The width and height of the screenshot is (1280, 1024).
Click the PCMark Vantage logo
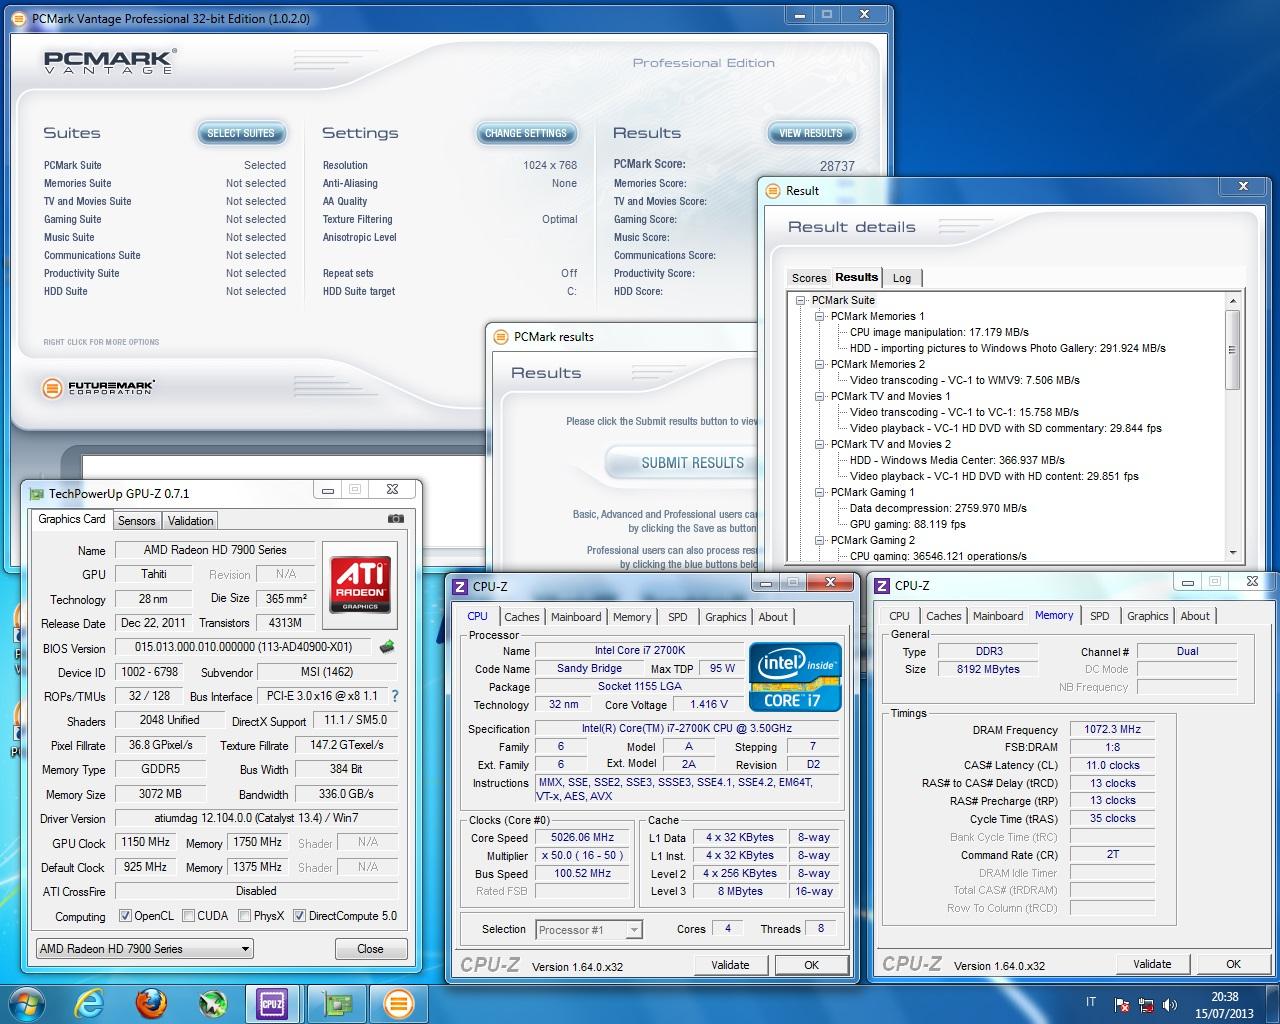coord(110,62)
